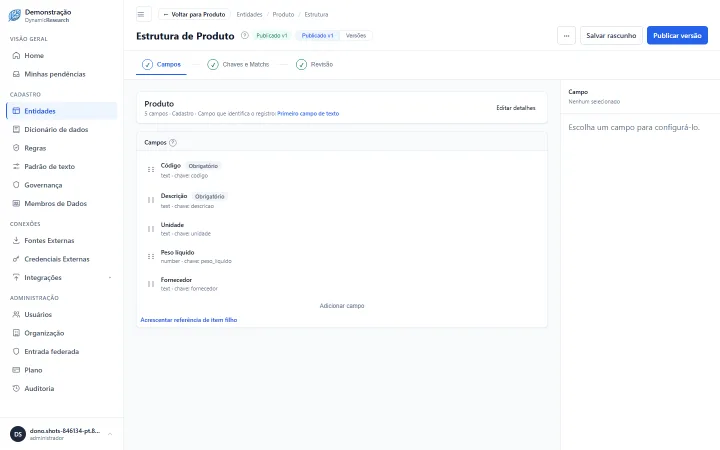Select the Código field row
Viewport: 720px width, 450px height.
point(342,170)
